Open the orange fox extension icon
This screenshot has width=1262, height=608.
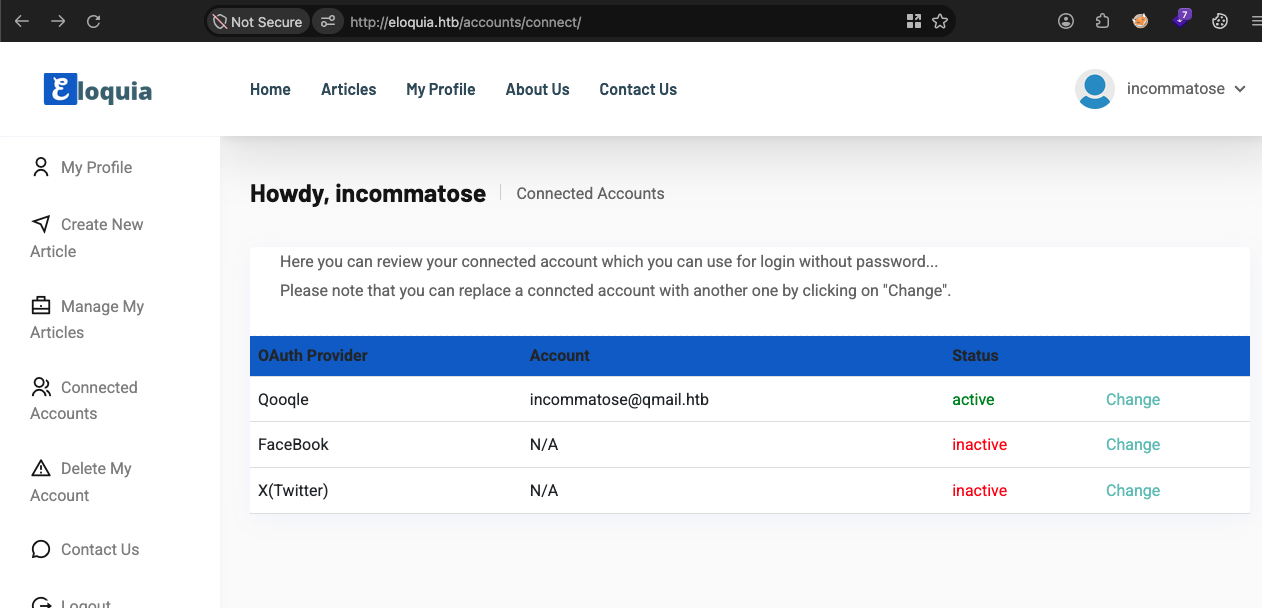(1140, 21)
